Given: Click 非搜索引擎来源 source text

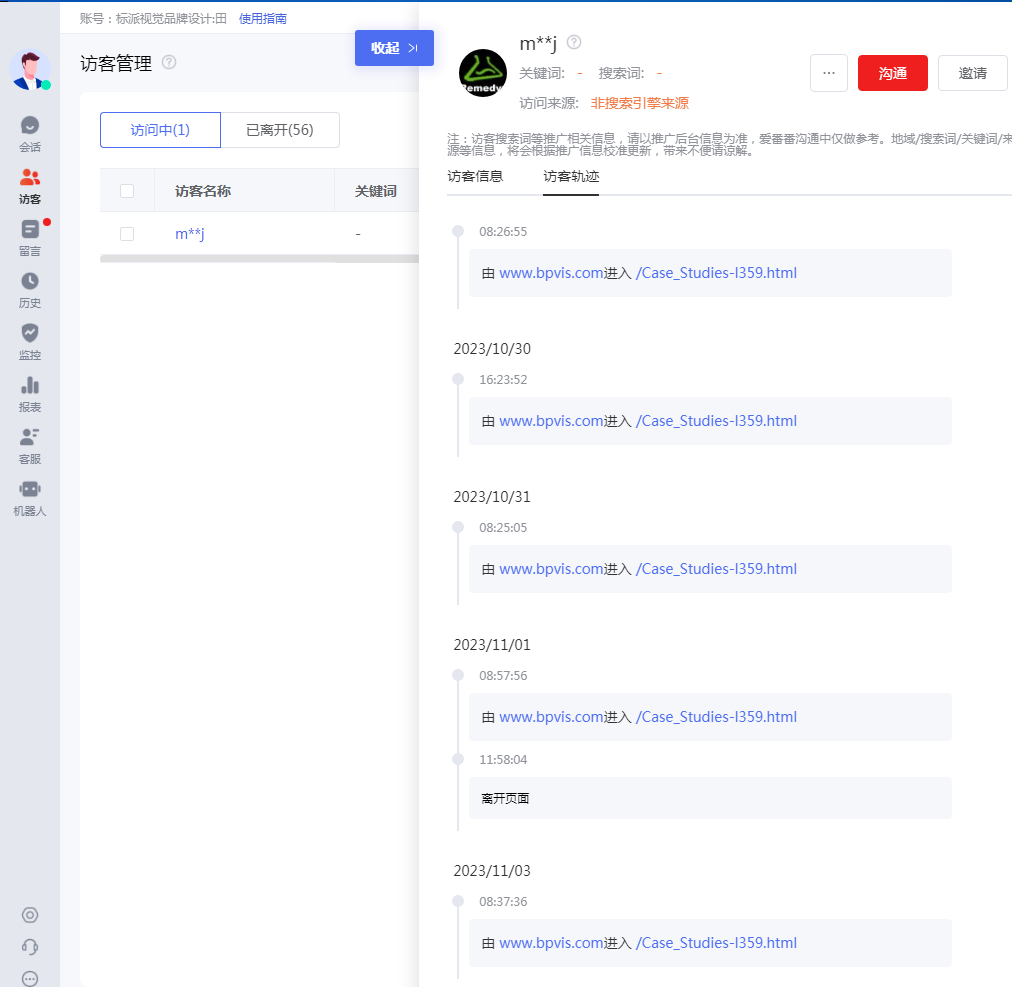Looking at the screenshot, I should pos(640,103).
